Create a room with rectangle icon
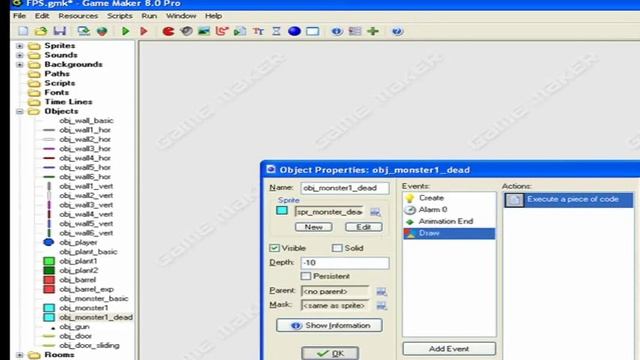This screenshot has height=360, width=640. [x=313, y=31]
